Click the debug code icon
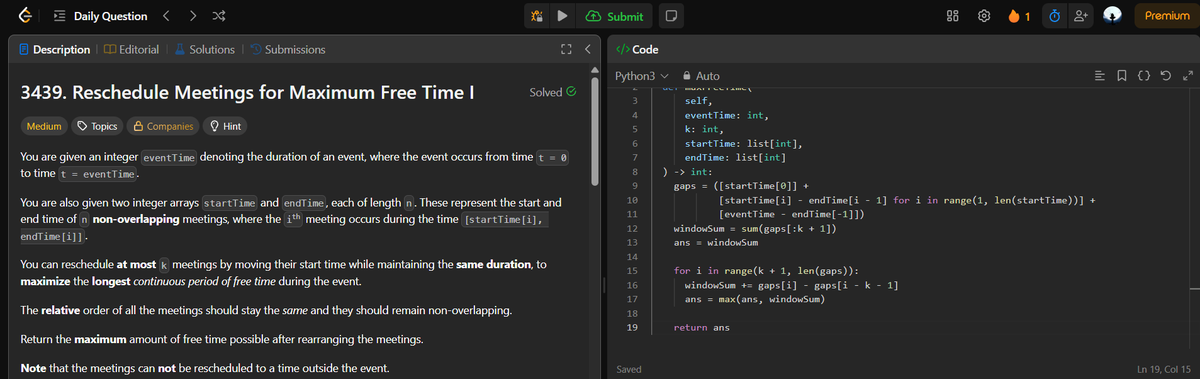The height and width of the screenshot is (379, 1200). click(x=536, y=16)
